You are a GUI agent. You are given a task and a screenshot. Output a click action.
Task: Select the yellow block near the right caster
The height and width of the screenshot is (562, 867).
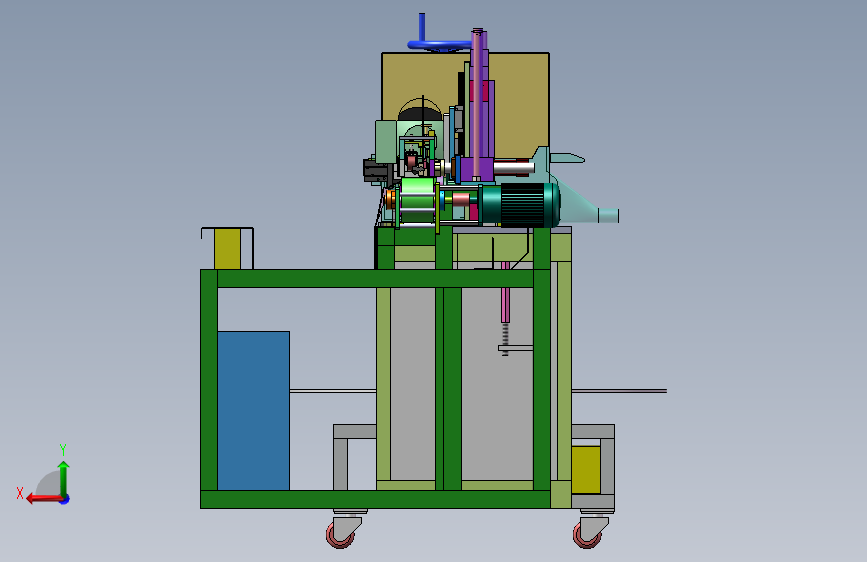click(586, 470)
